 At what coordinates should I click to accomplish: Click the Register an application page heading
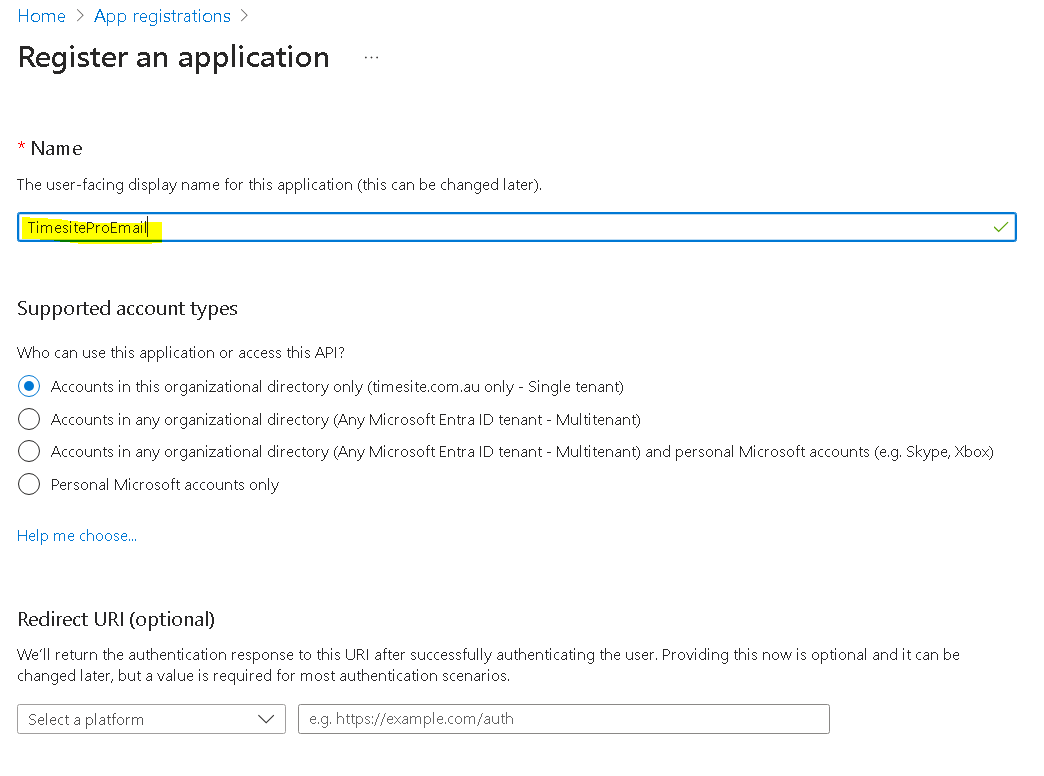(174, 57)
